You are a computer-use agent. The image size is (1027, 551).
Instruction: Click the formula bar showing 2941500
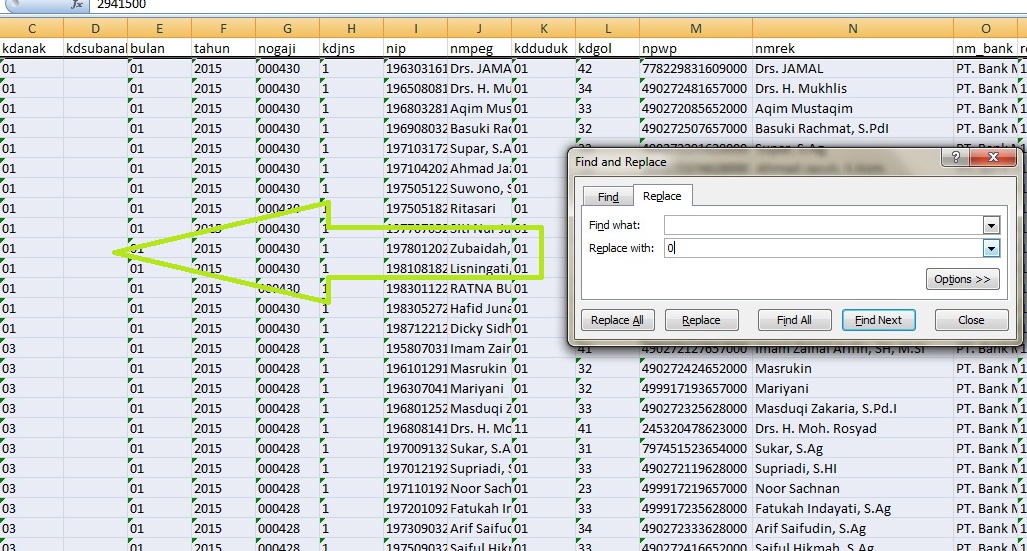pos(557,5)
